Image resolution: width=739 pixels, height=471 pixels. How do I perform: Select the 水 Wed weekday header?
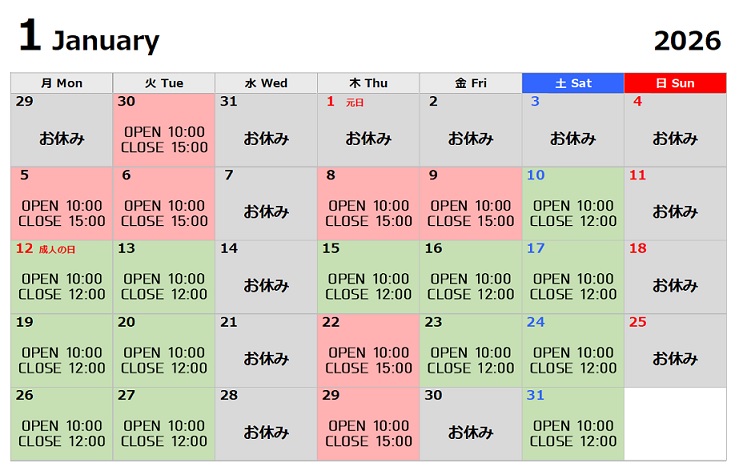point(266,83)
